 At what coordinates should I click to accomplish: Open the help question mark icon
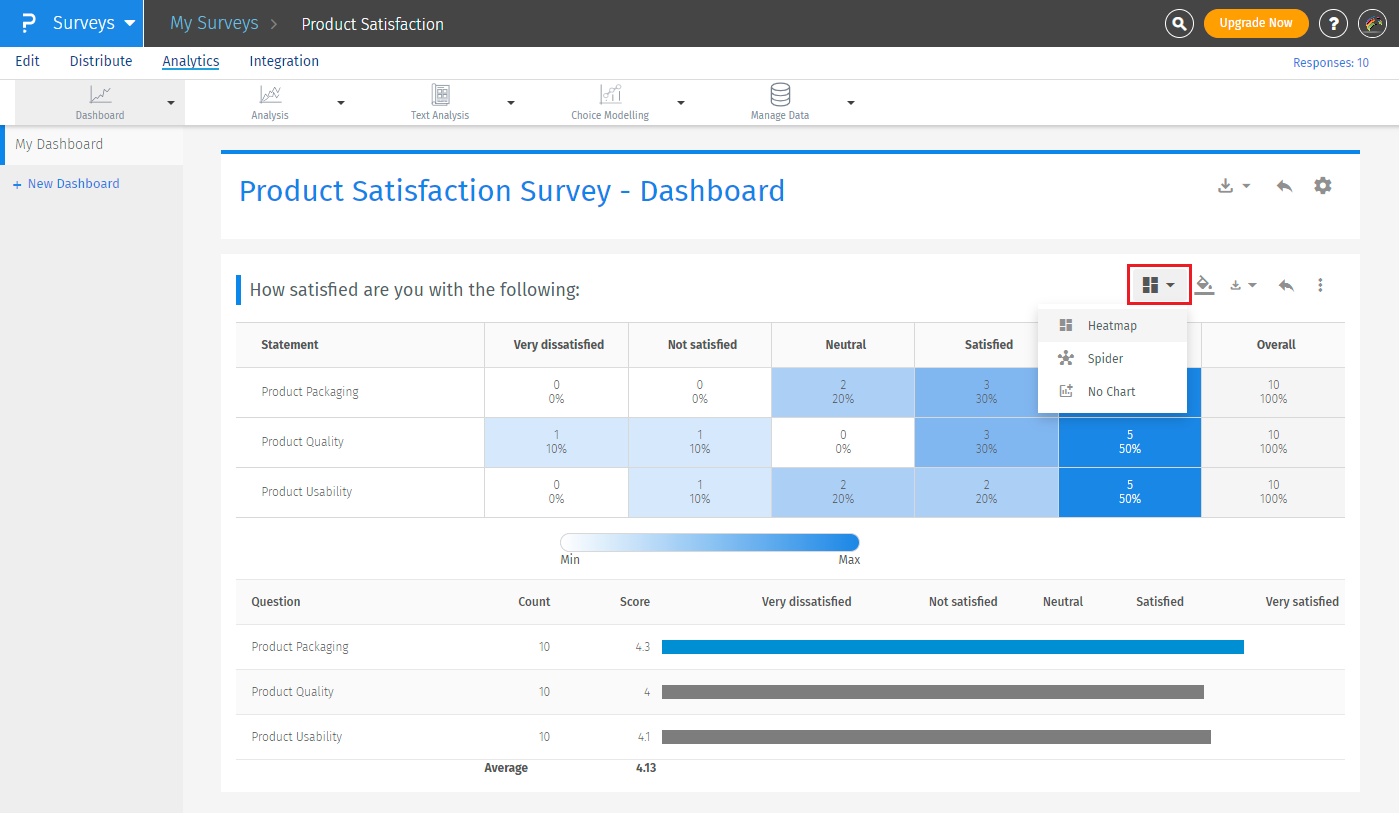pyautogui.click(x=1332, y=23)
